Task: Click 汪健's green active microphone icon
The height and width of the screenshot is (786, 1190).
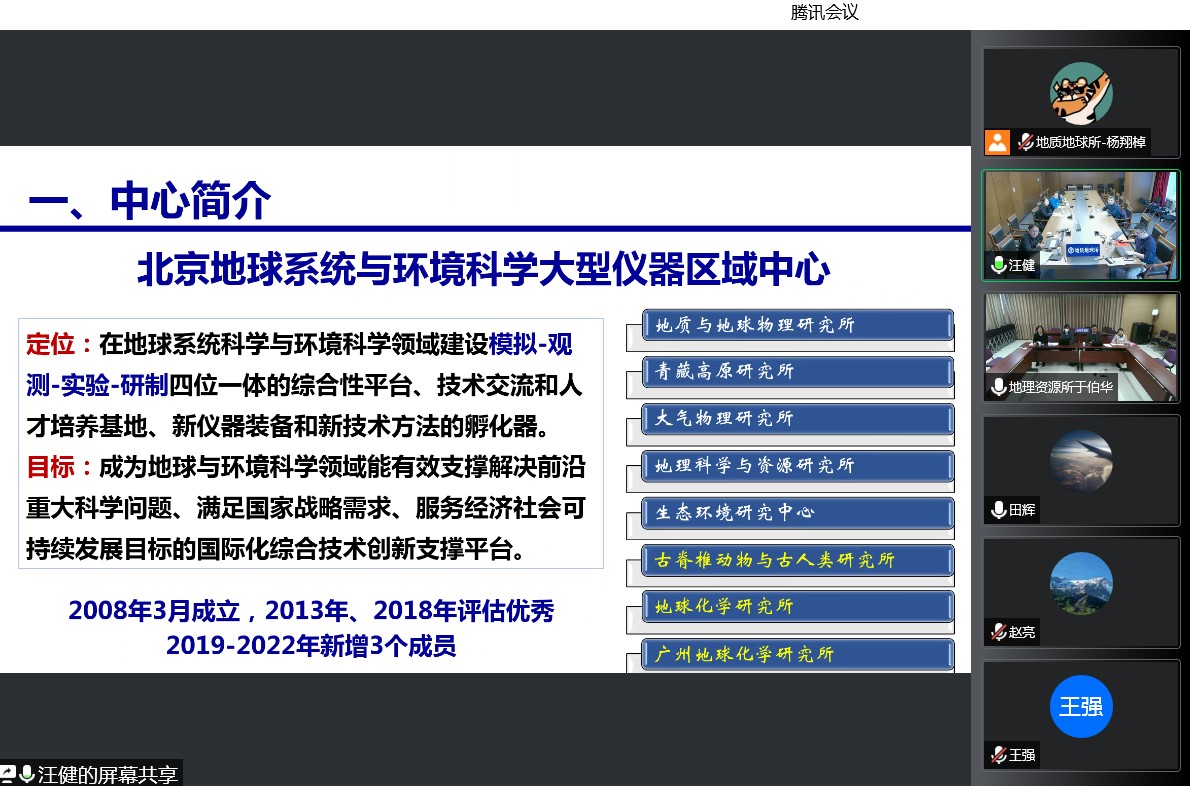Action: (x=998, y=265)
